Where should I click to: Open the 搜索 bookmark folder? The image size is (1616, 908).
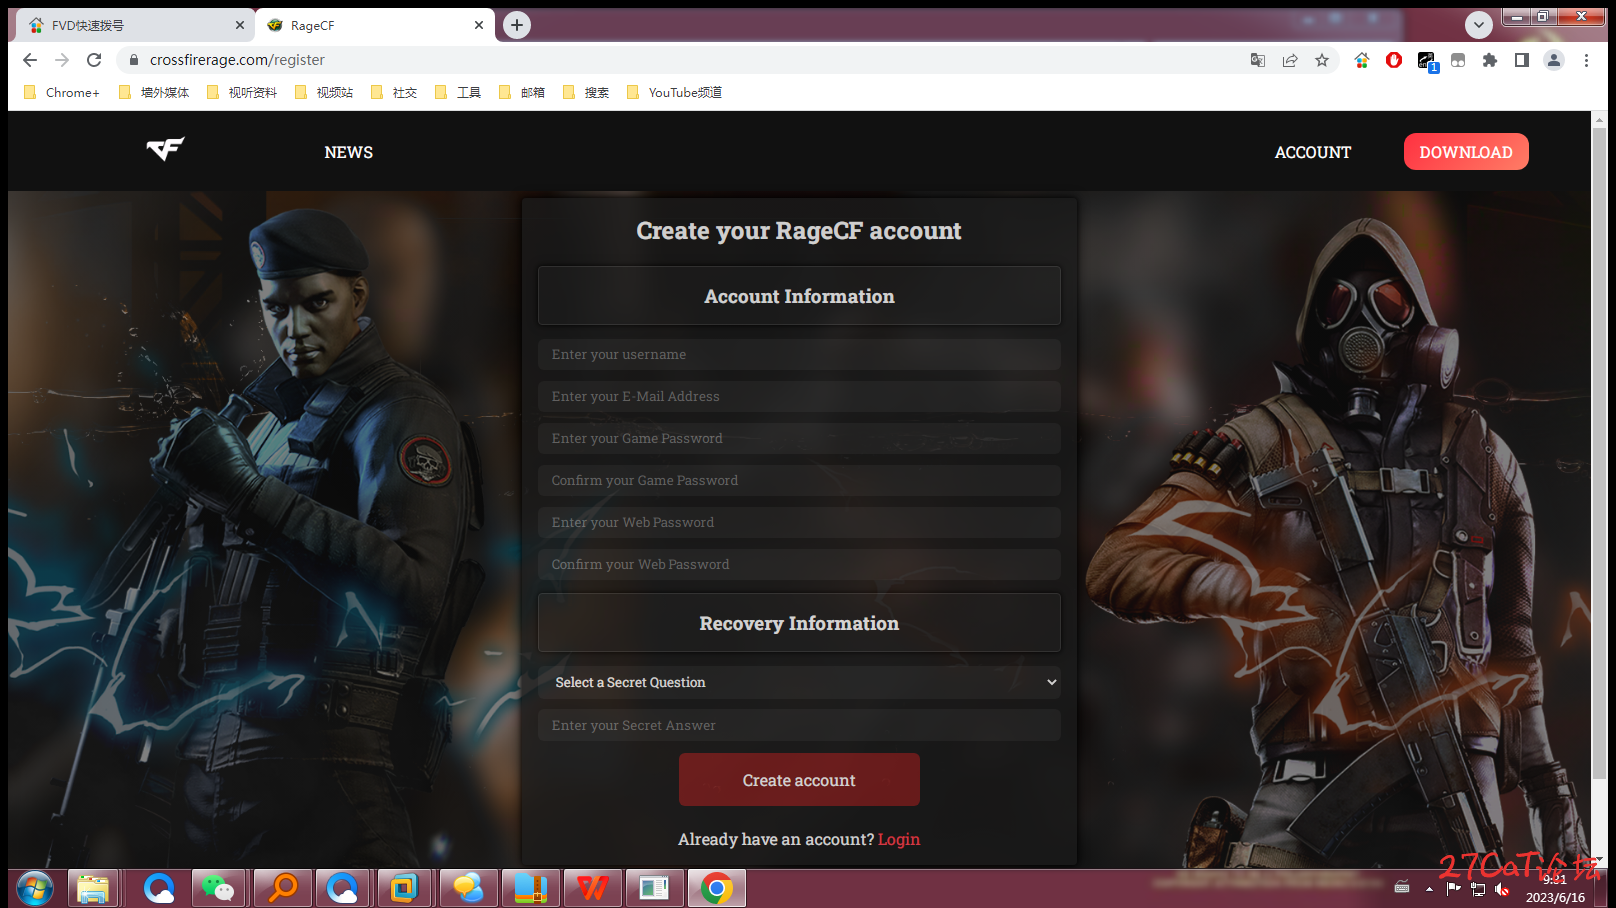pos(586,92)
